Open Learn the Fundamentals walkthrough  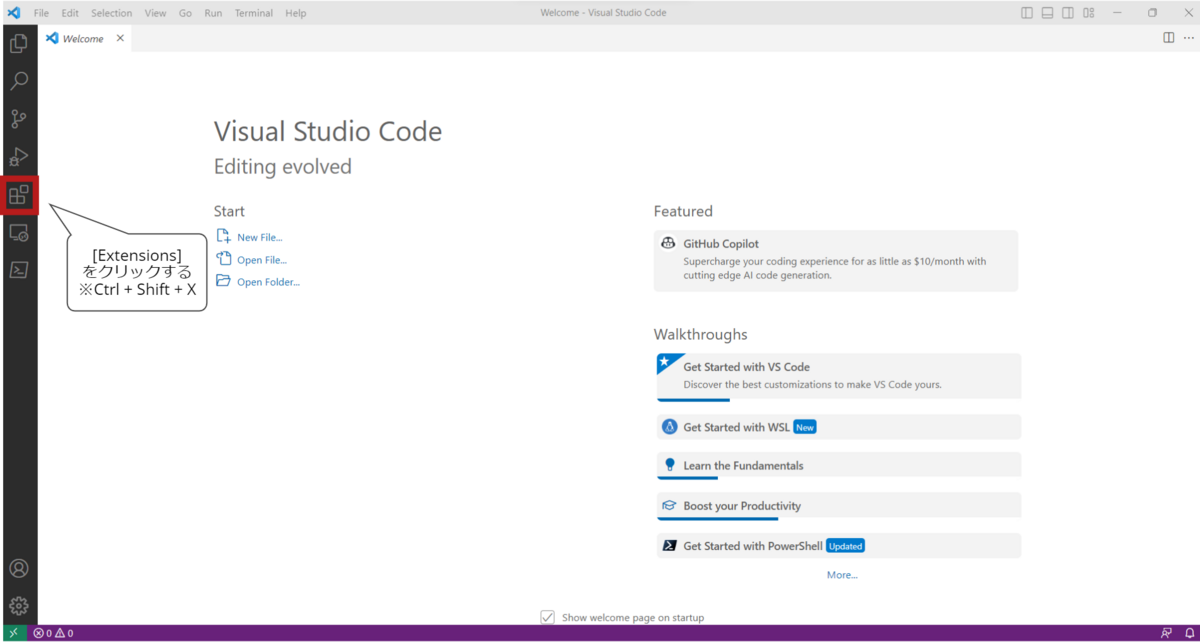coord(839,466)
